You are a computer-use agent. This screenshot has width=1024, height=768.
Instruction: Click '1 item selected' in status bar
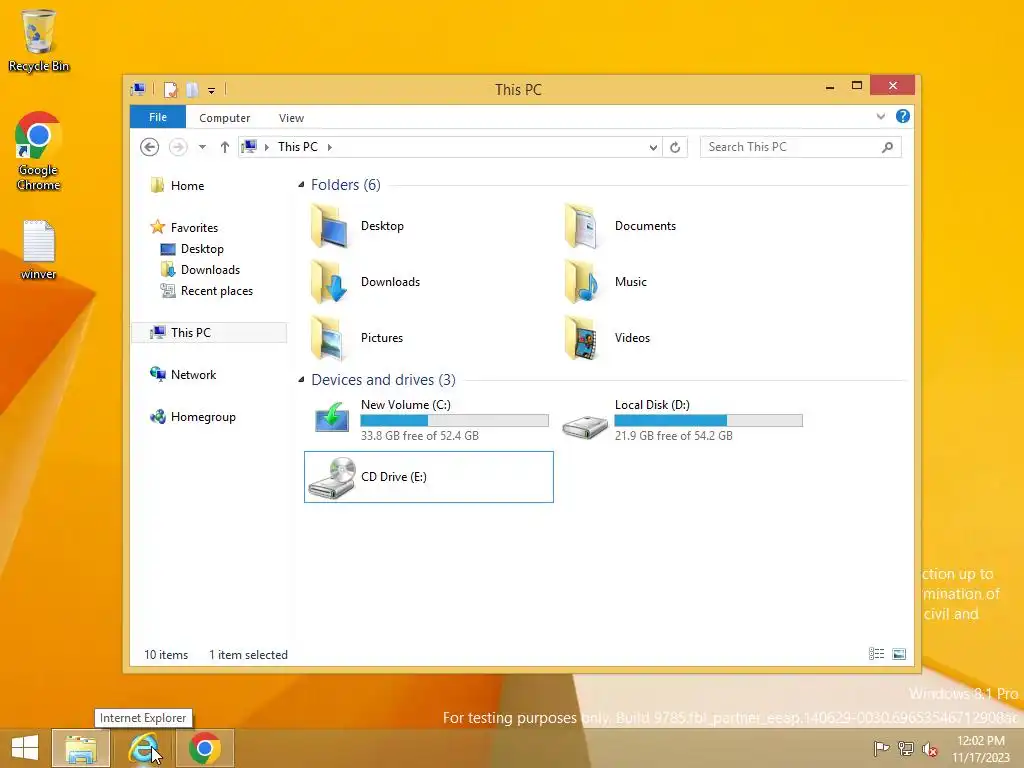pyautogui.click(x=248, y=654)
